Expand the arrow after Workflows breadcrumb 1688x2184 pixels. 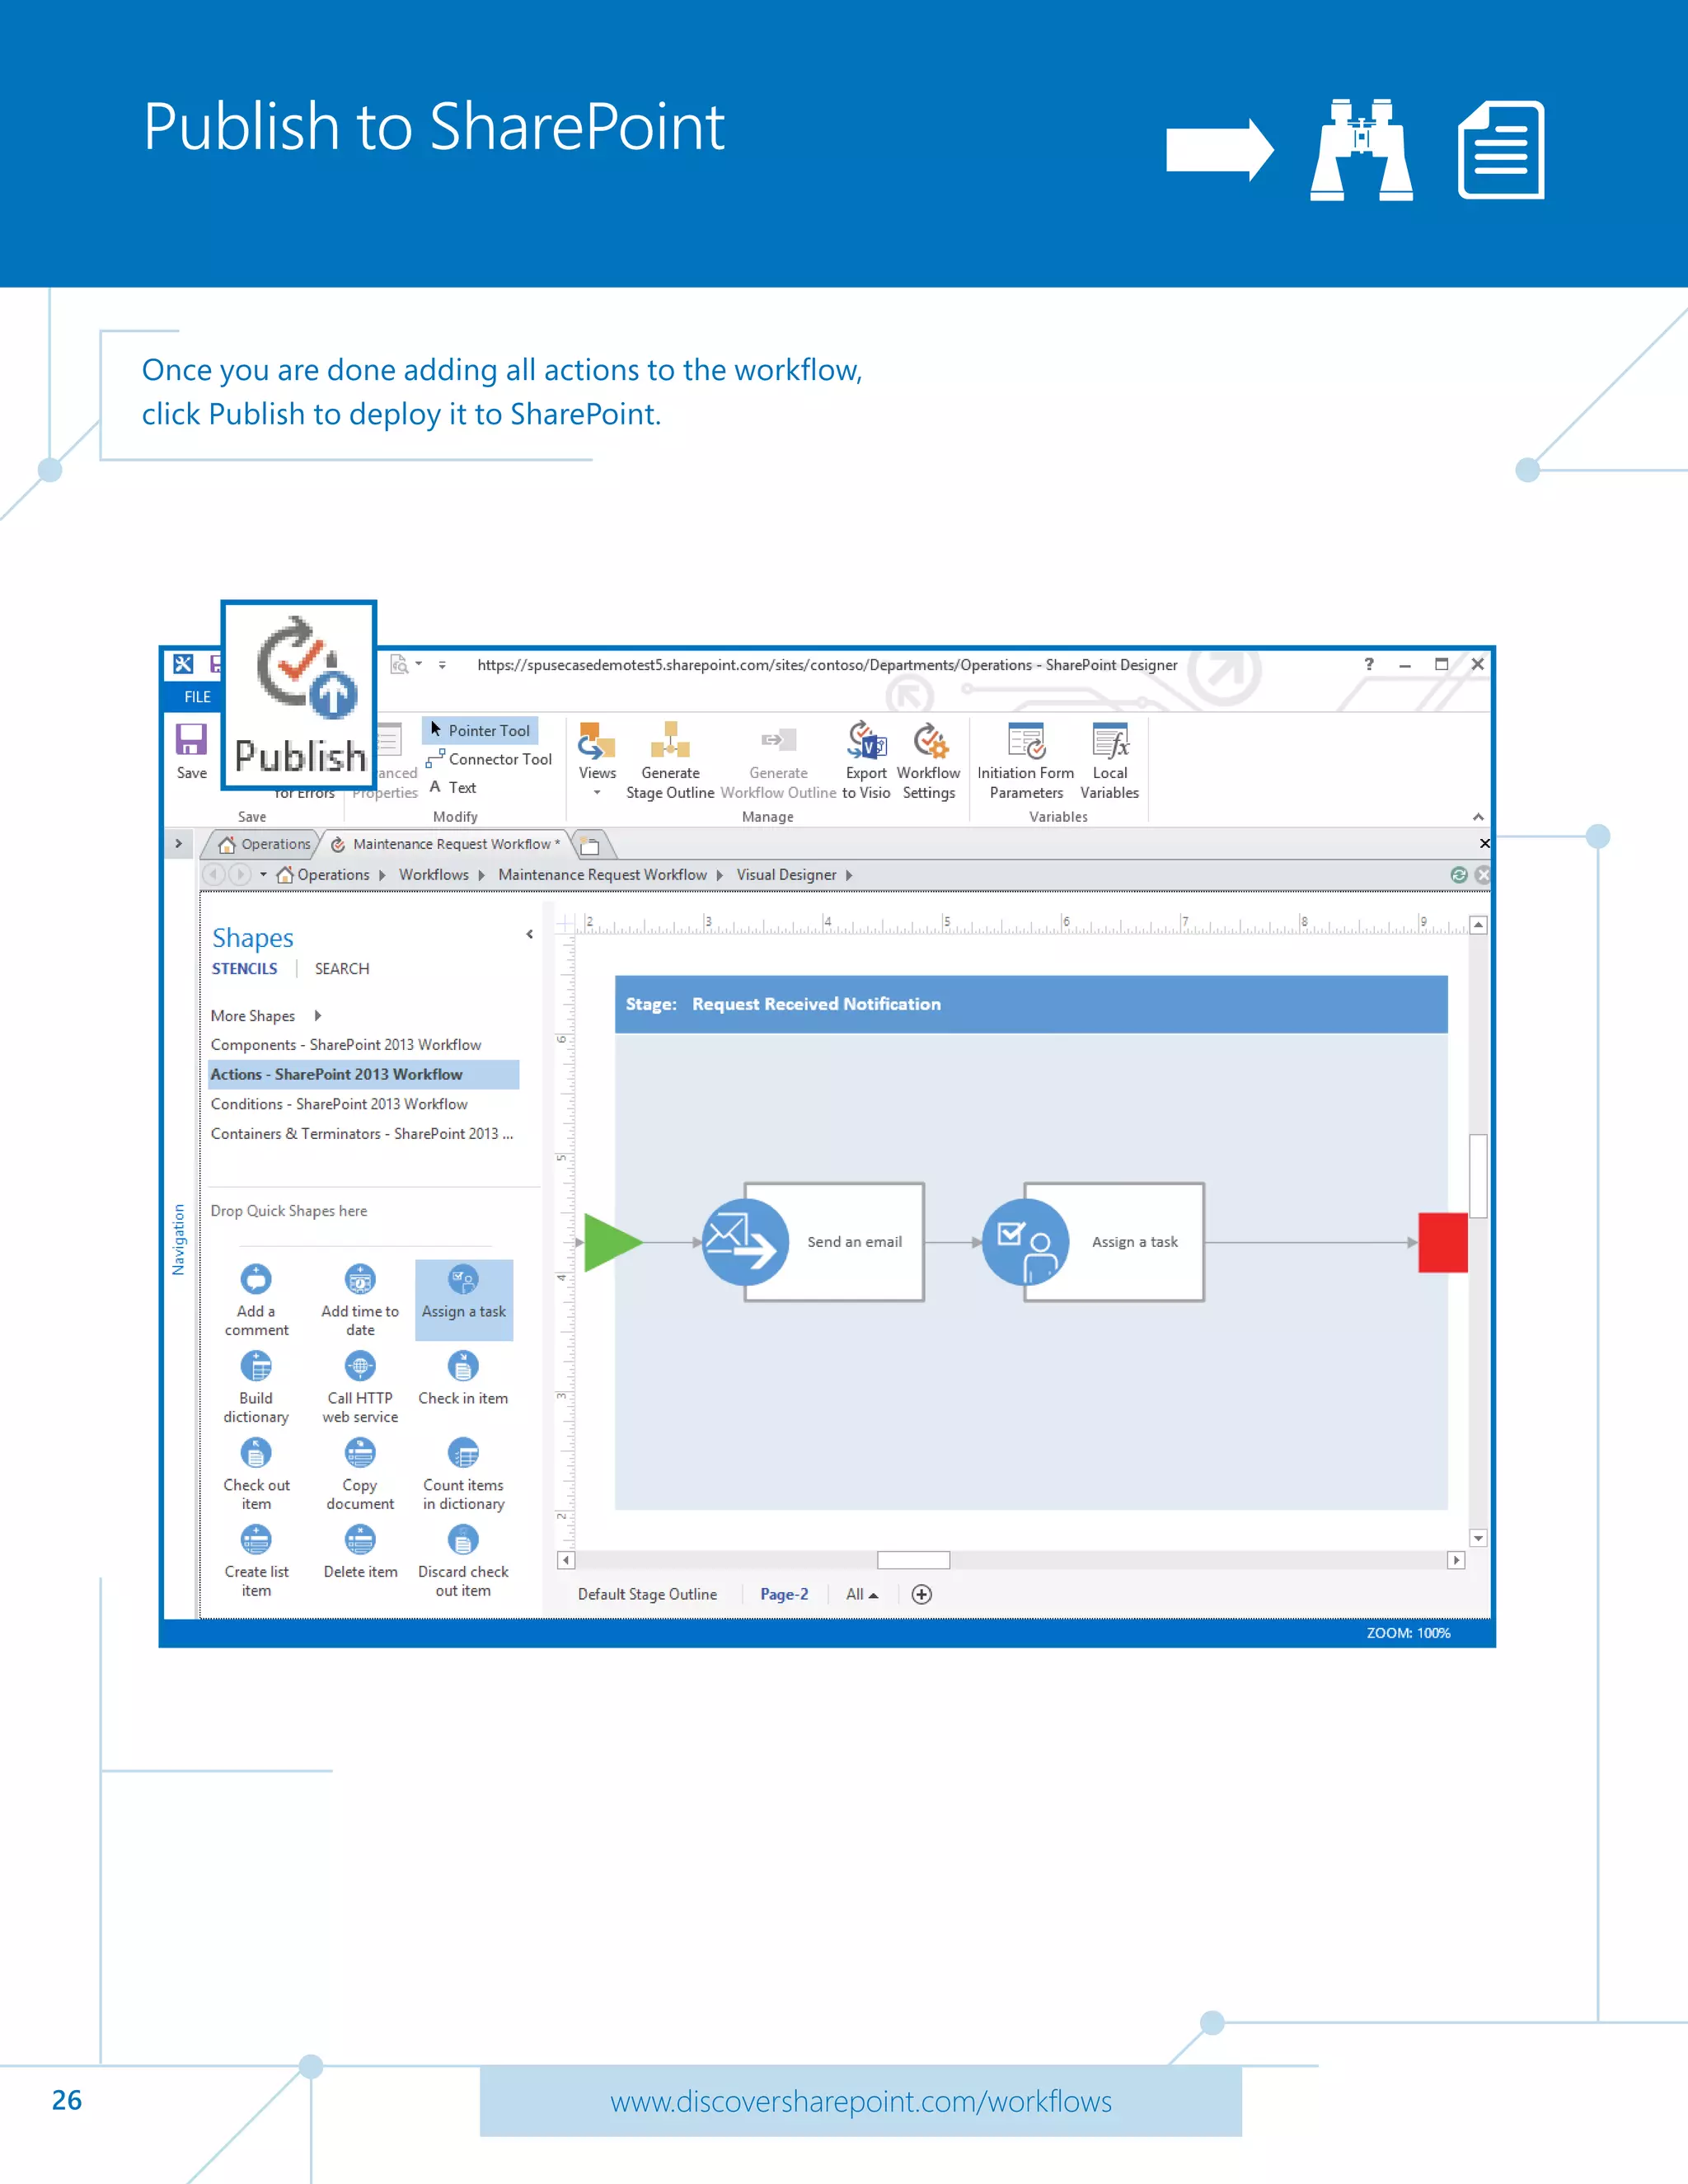[481, 875]
